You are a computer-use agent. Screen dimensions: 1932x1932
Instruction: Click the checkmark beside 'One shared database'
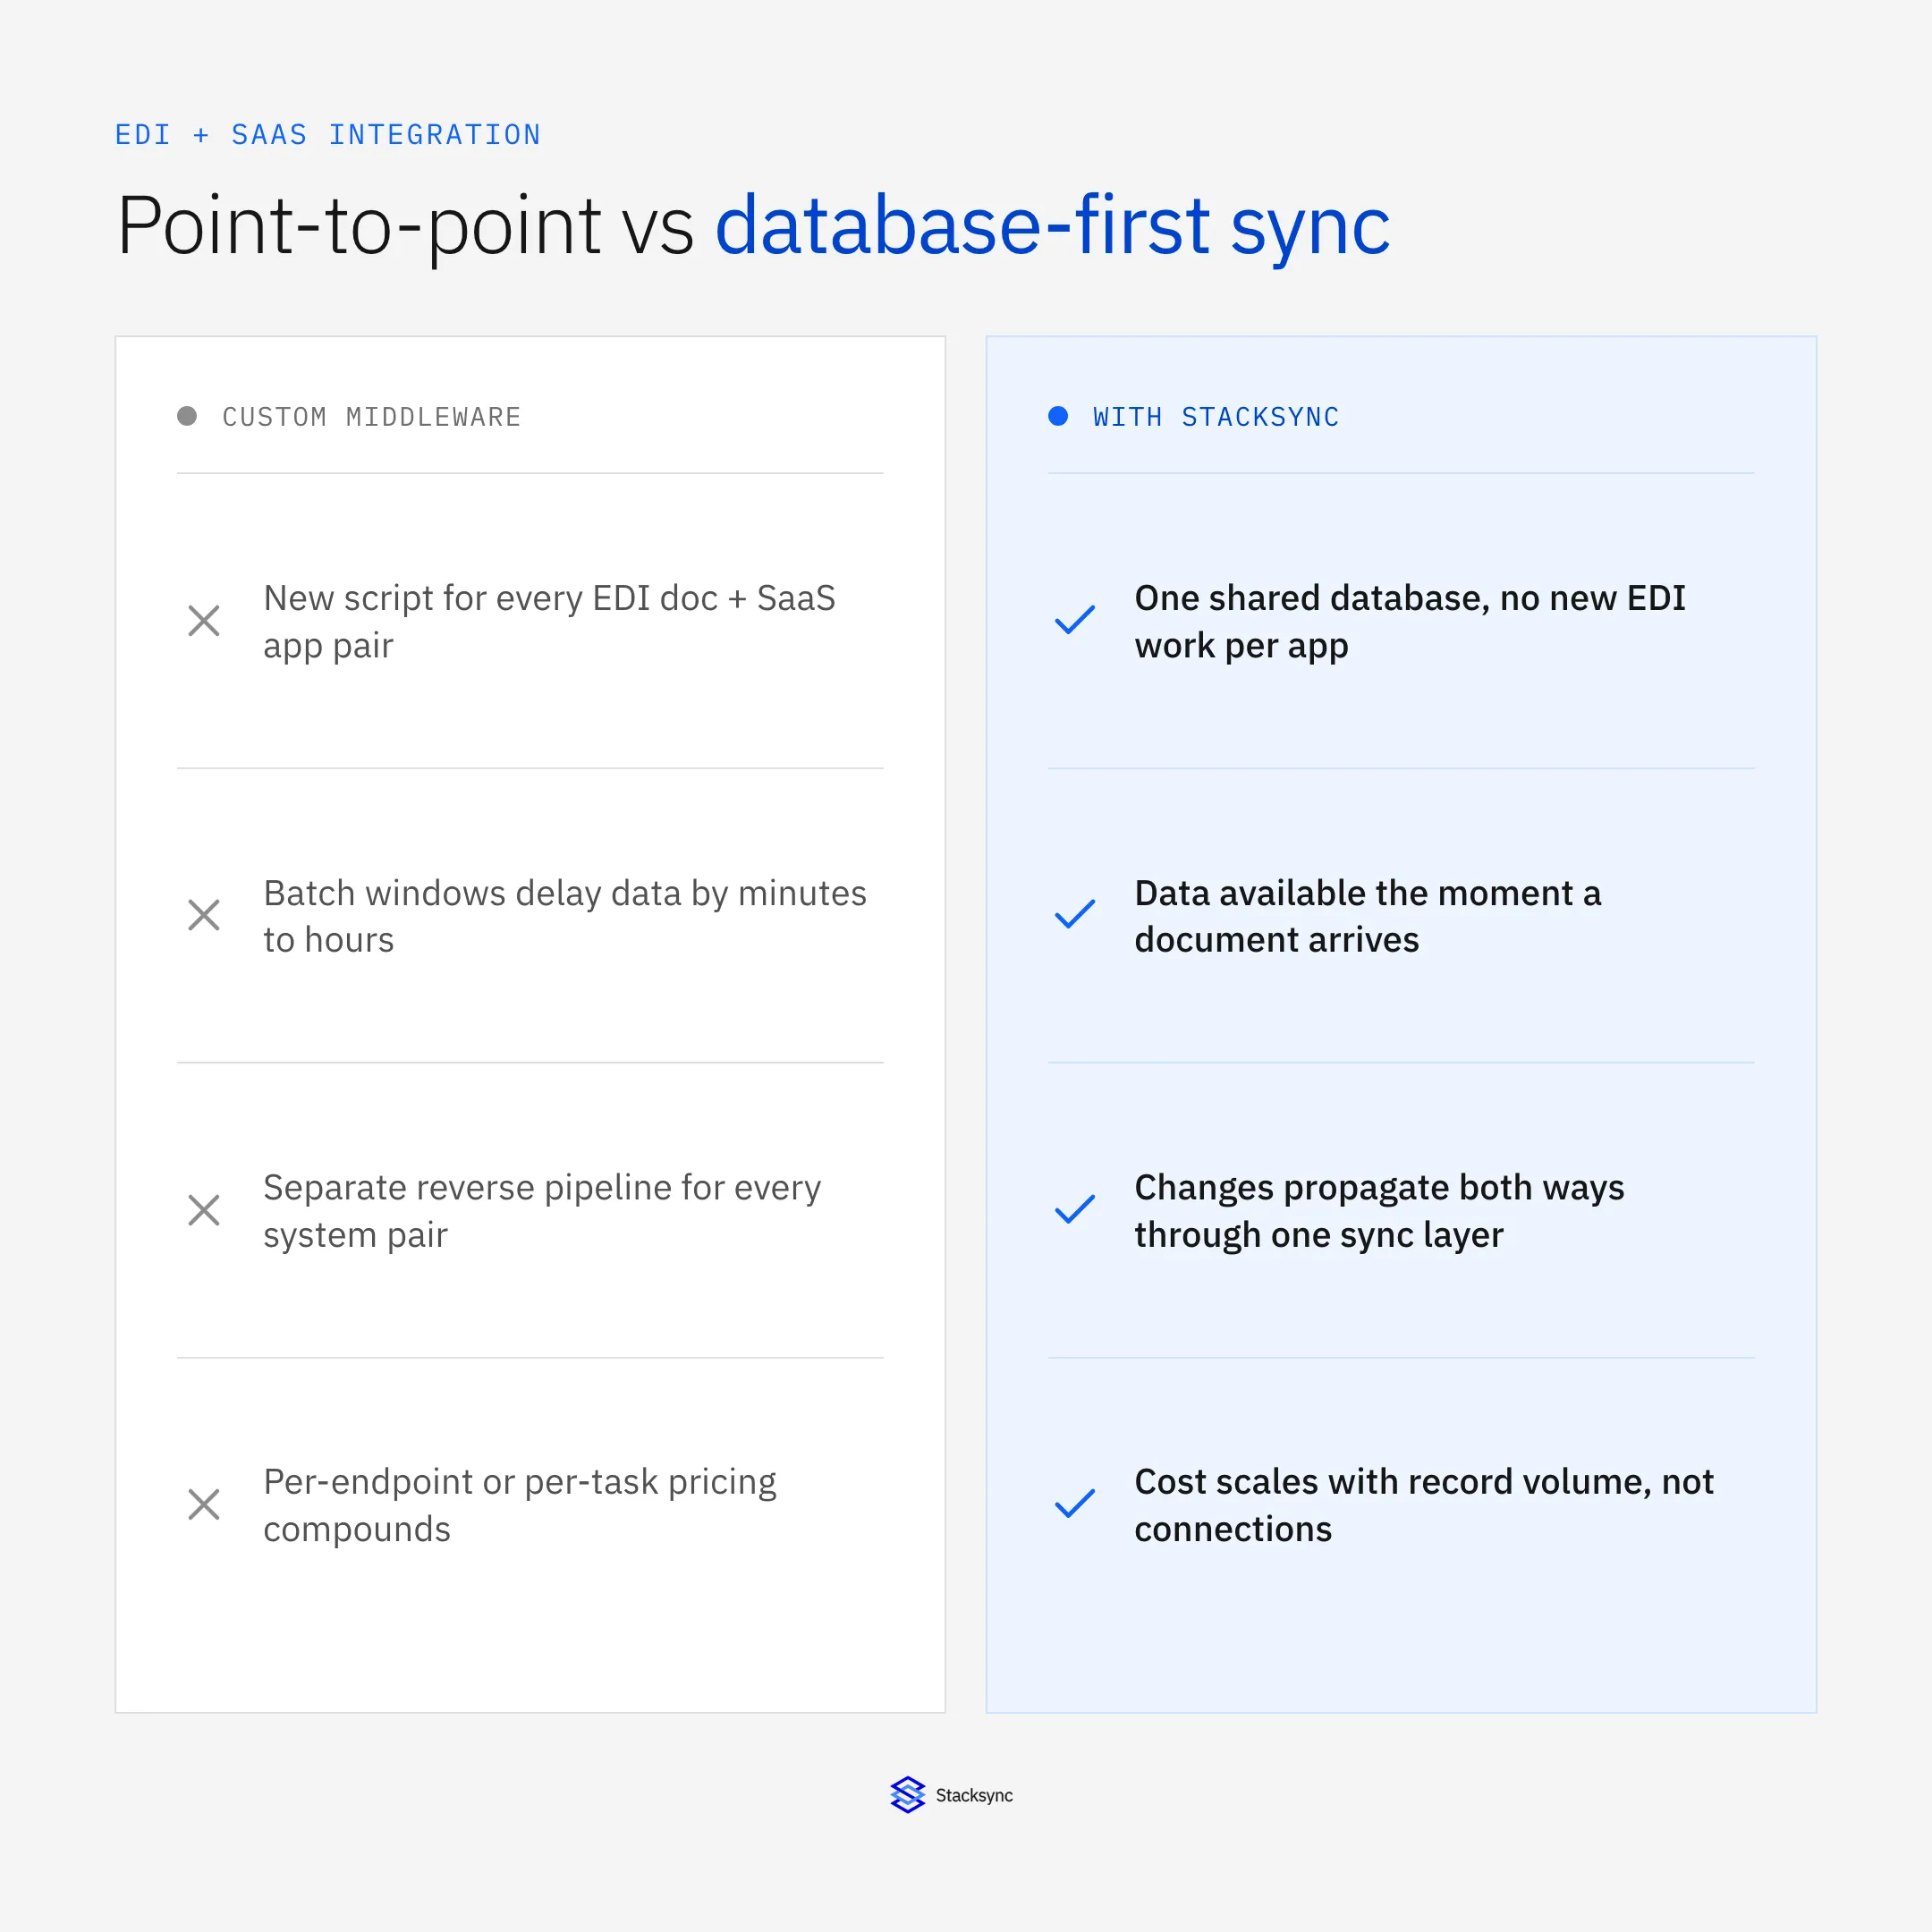(x=1075, y=620)
